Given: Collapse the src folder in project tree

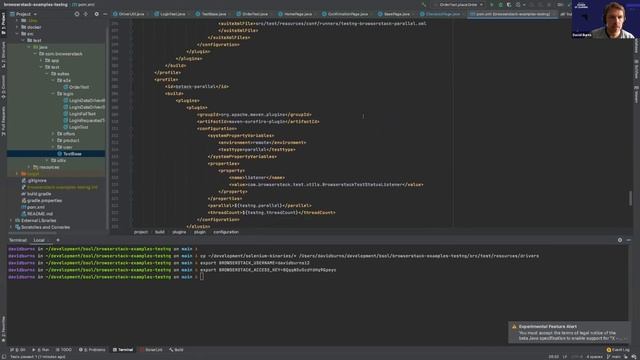Looking at the screenshot, I should [17, 33].
